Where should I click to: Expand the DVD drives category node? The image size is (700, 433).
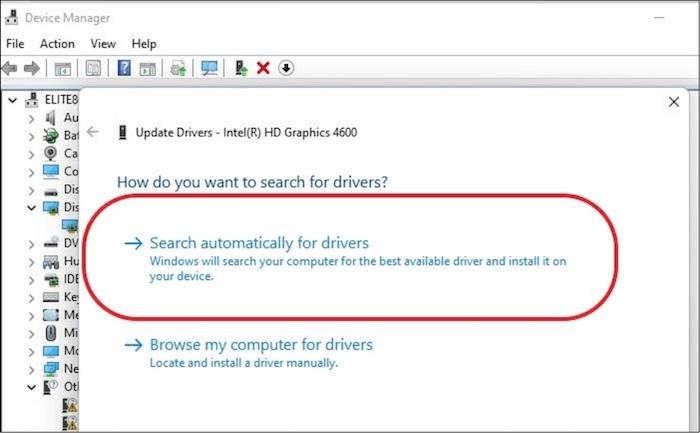click(x=31, y=244)
